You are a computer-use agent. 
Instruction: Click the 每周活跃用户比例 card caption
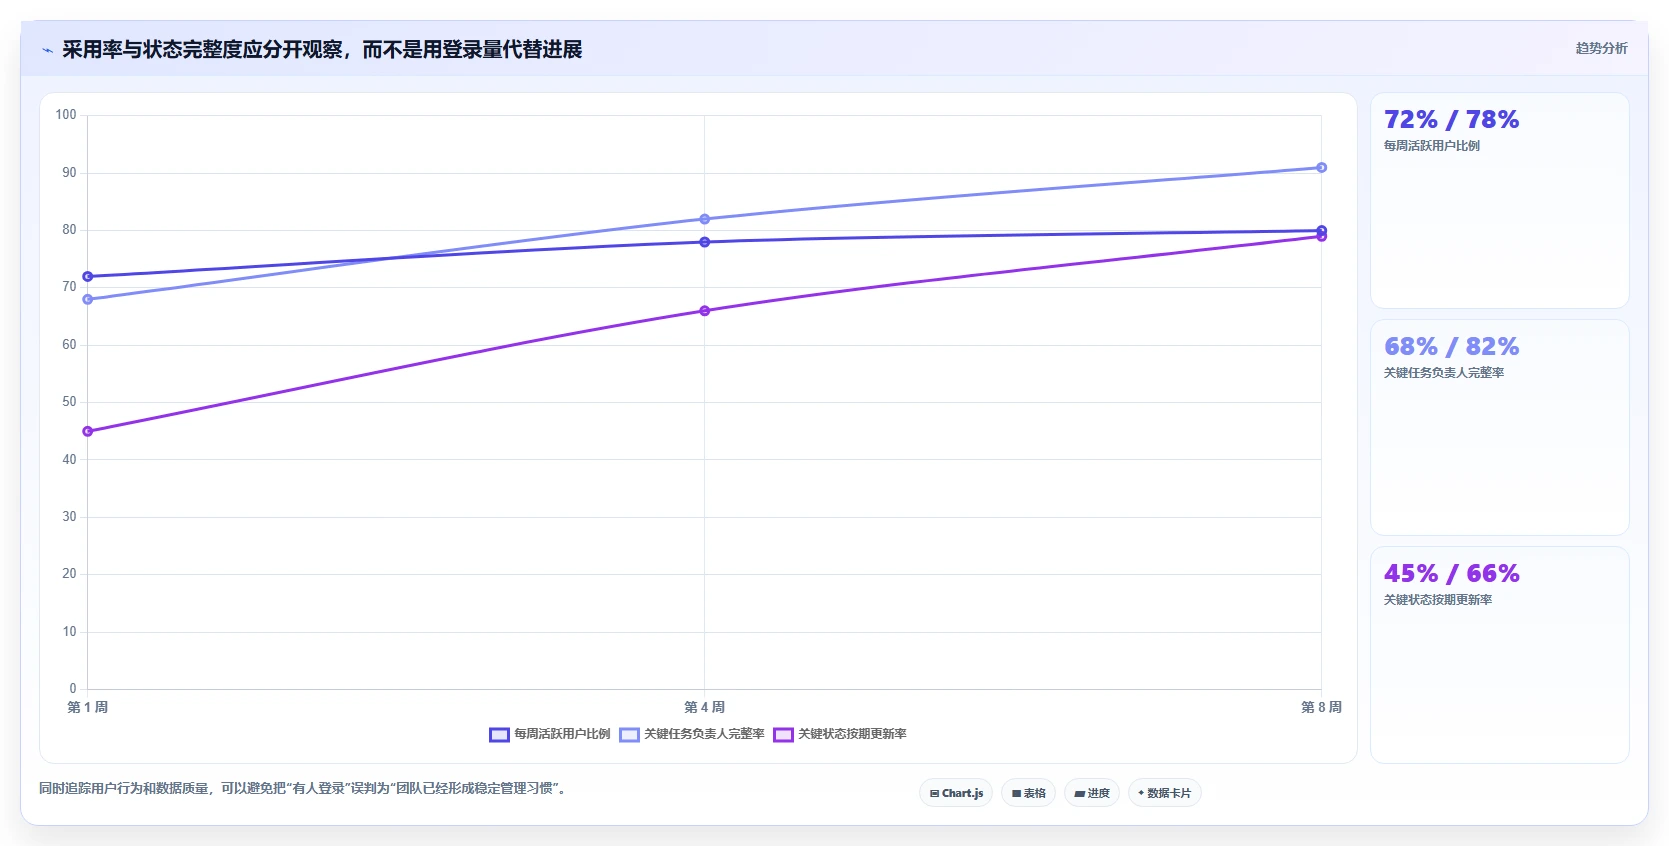coord(1431,146)
